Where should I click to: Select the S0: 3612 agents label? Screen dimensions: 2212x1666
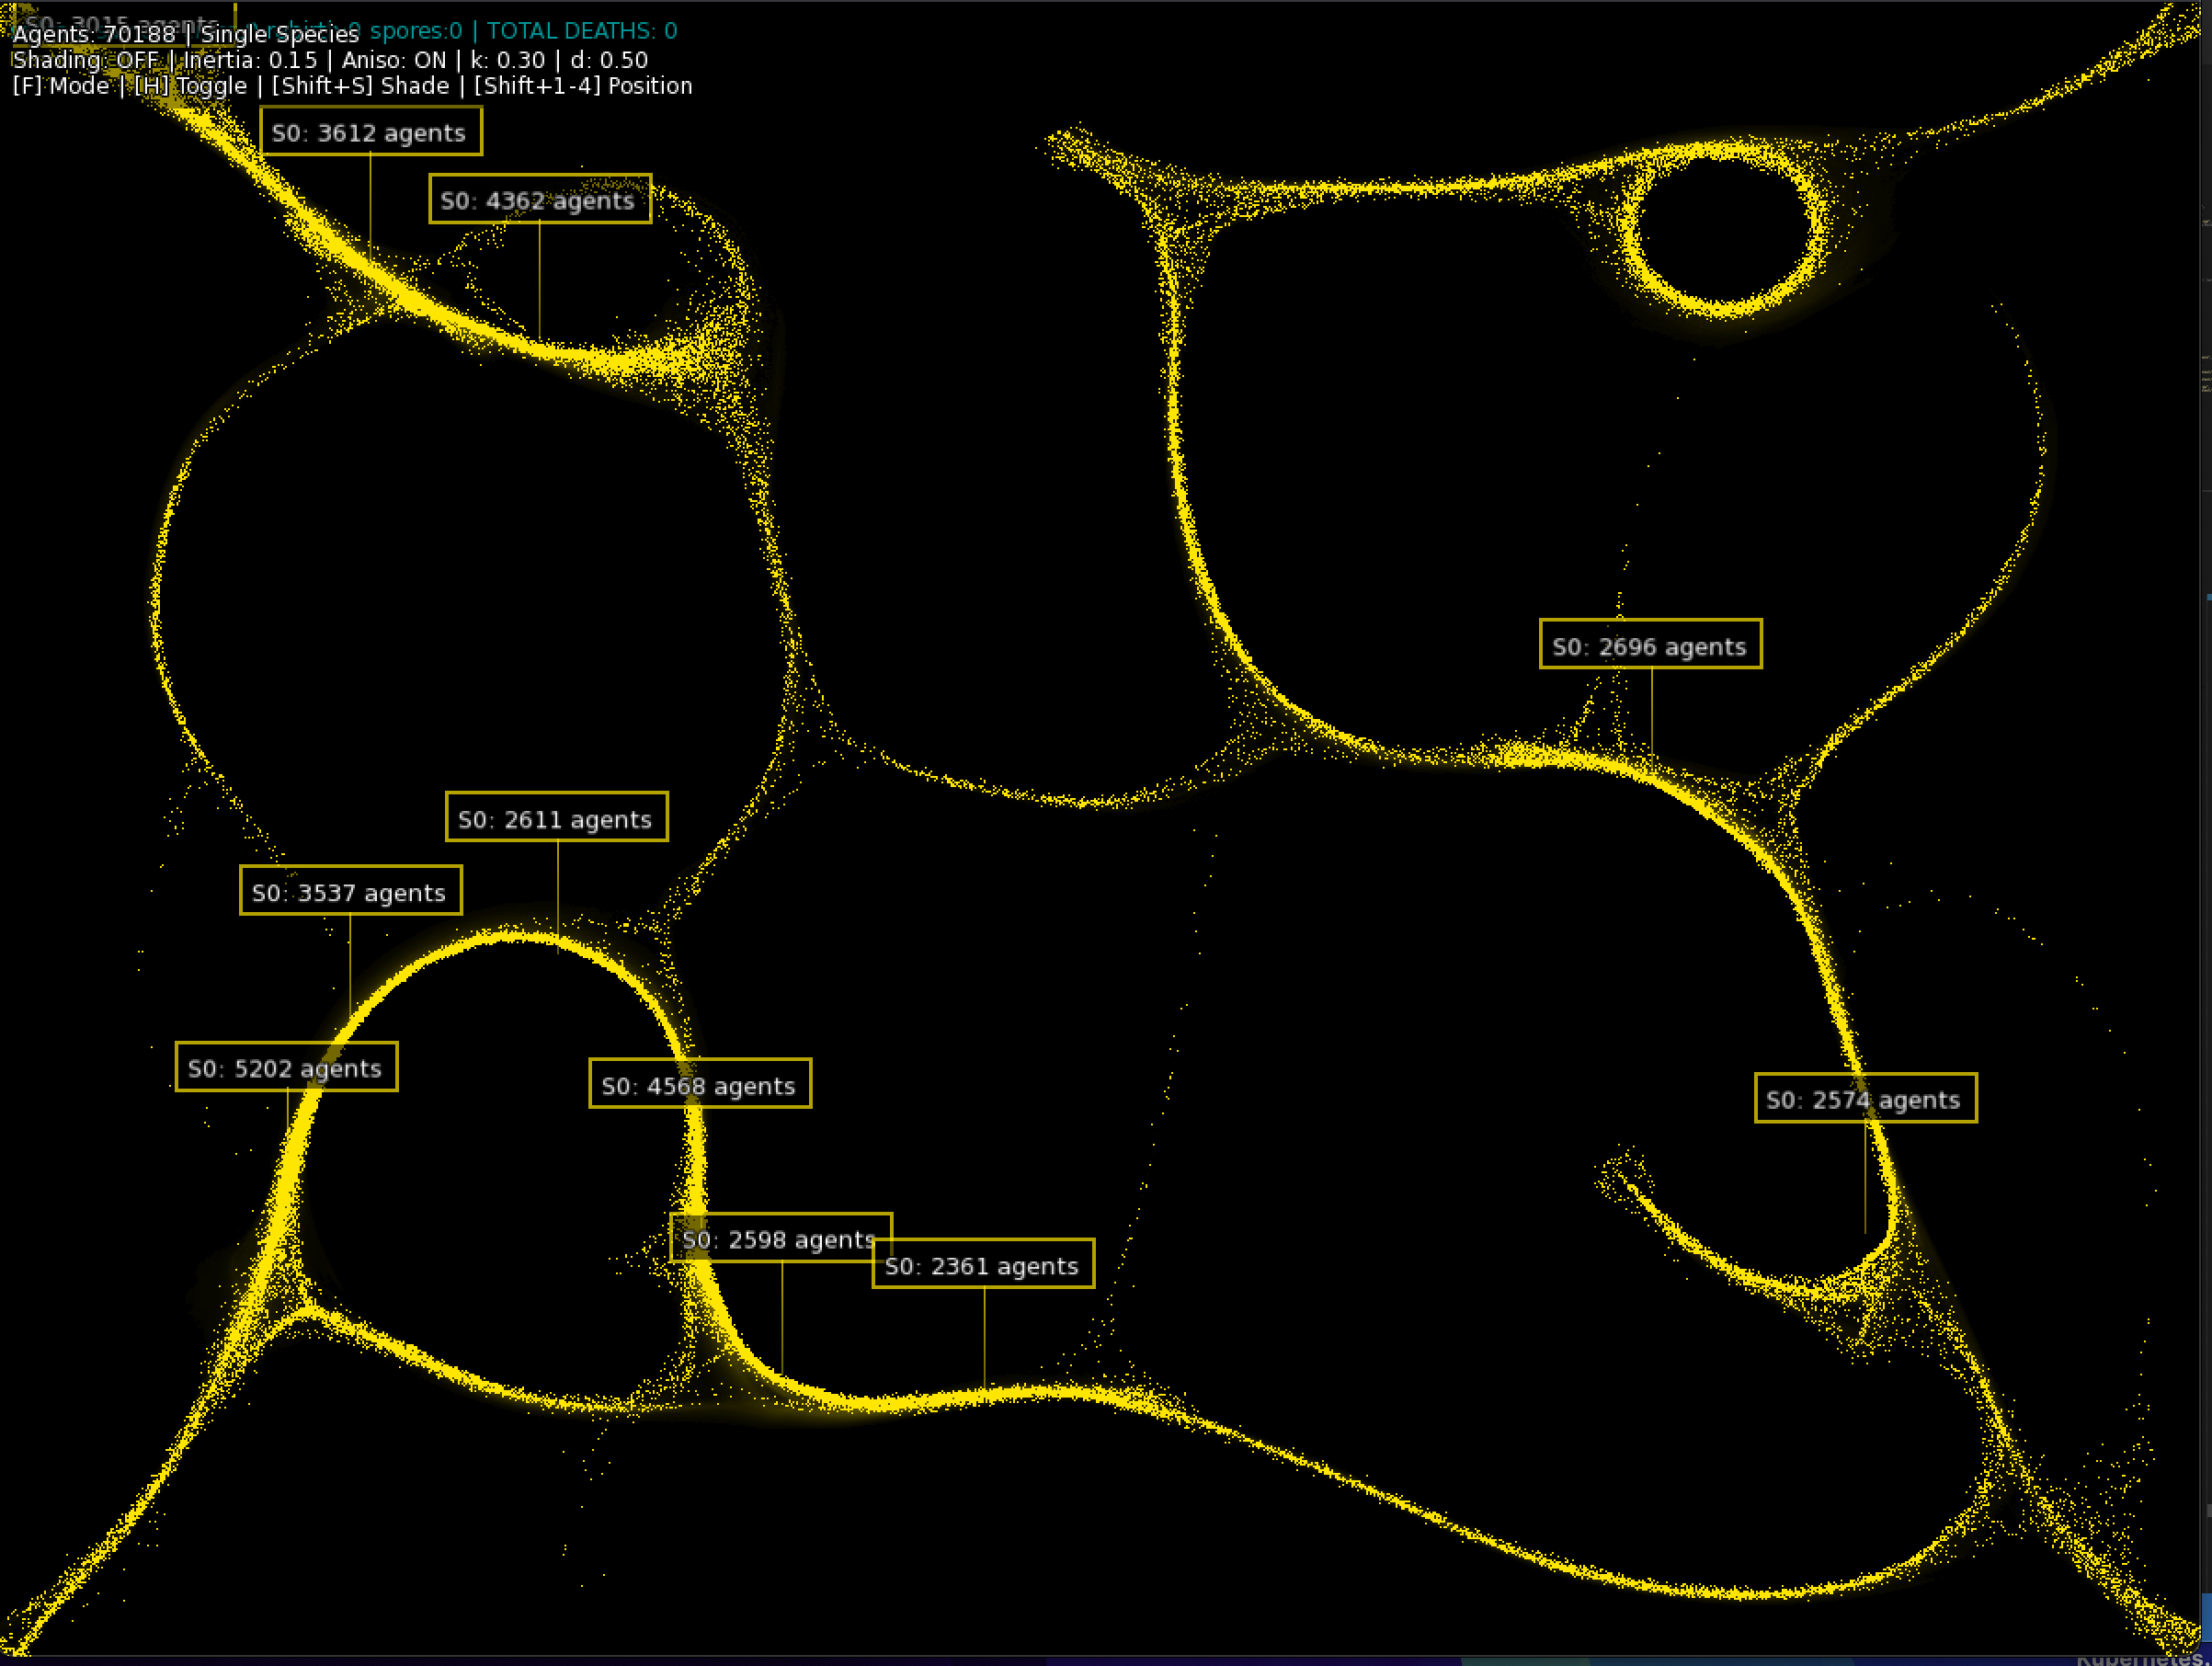coord(371,131)
